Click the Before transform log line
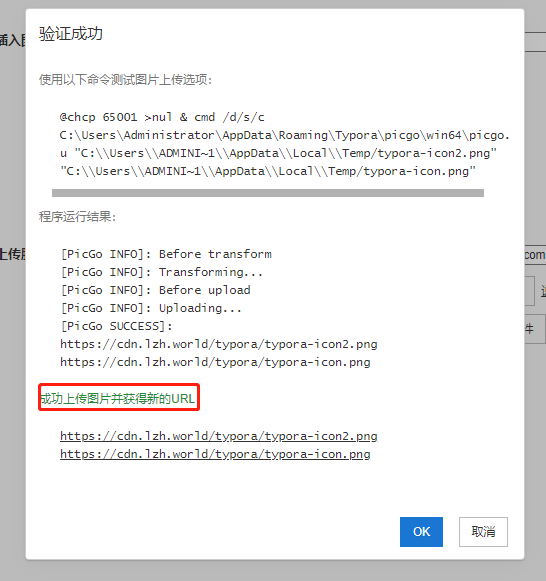This screenshot has height=581, width=546. [x=166, y=254]
